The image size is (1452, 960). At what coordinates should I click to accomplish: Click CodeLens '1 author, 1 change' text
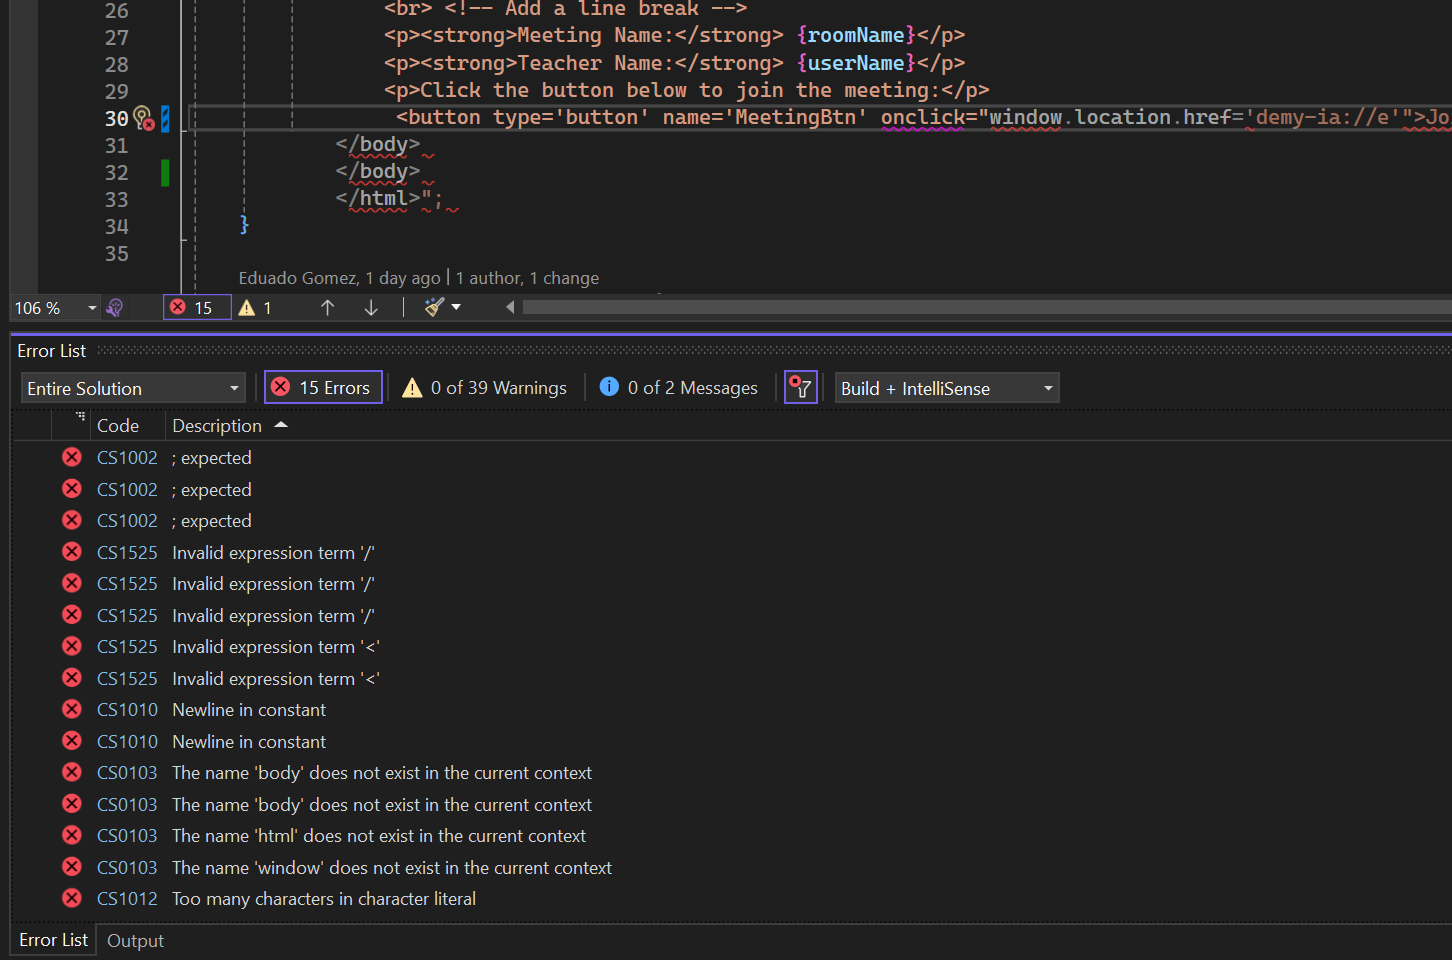pyautogui.click(x=528, y=278)
